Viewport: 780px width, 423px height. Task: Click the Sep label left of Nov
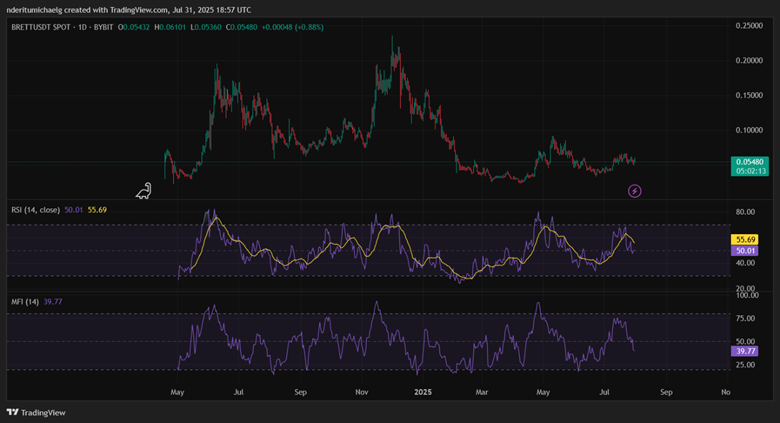[300, 393]
